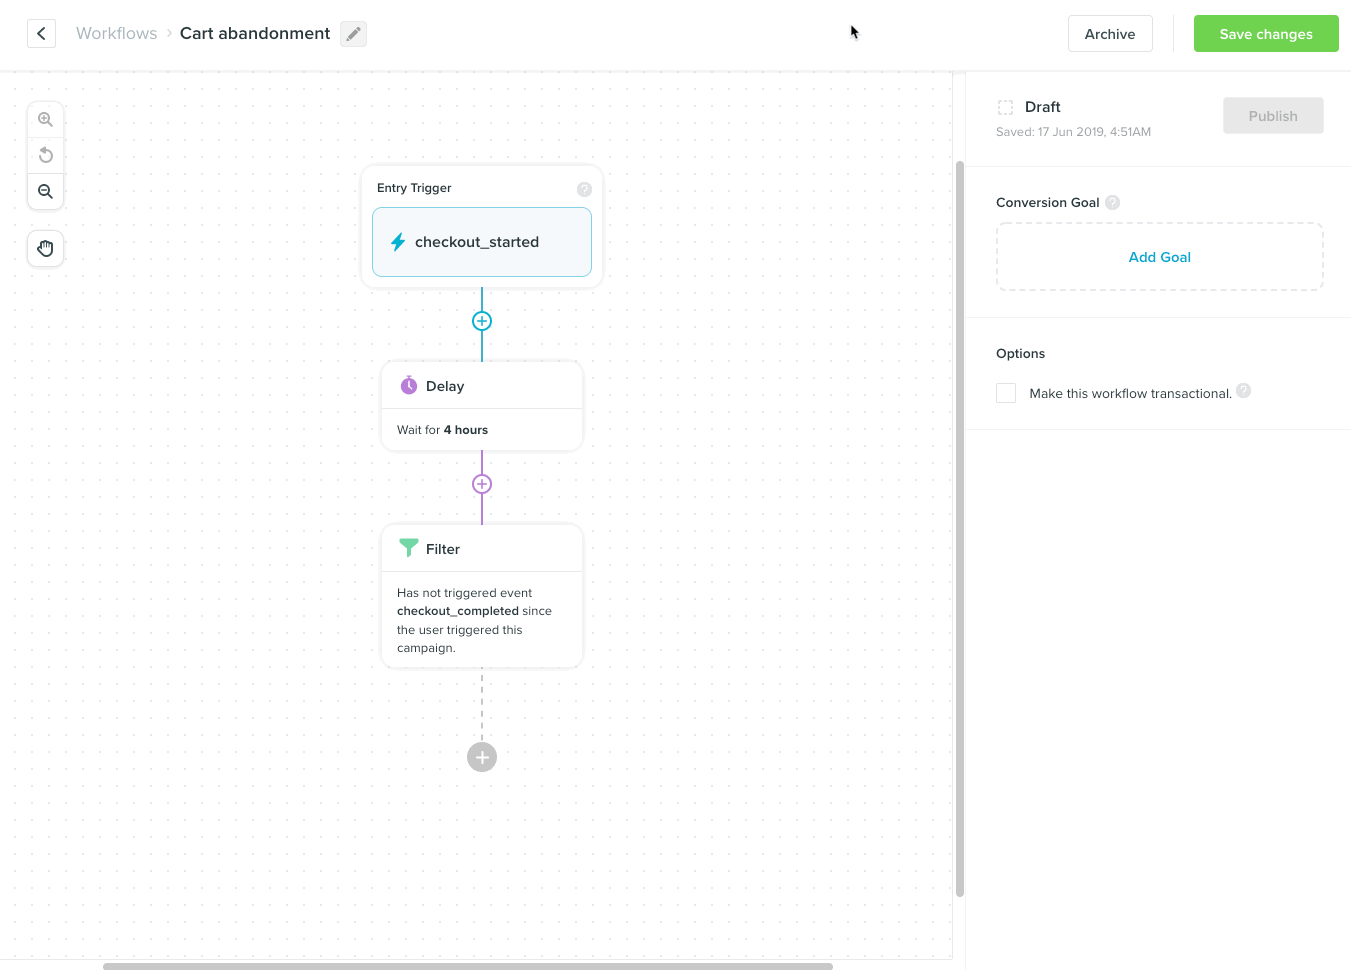Open Conversion Goal help icon
The image size is (1351, 970).
[1112, 202]
